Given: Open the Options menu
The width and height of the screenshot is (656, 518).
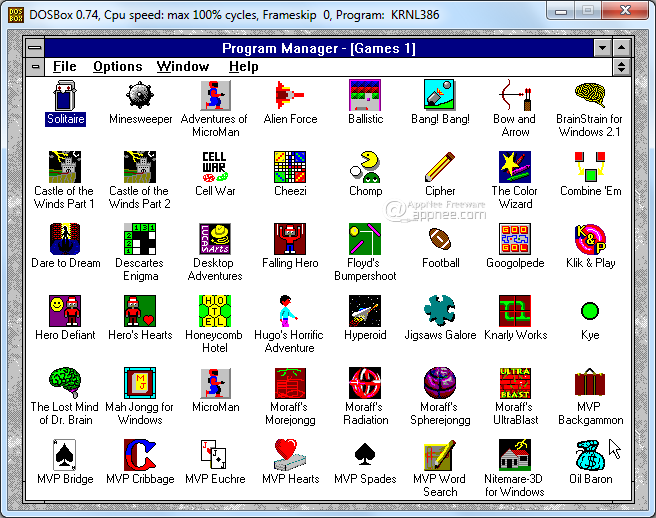Looking at the screenshot, I should click(118, 67).
